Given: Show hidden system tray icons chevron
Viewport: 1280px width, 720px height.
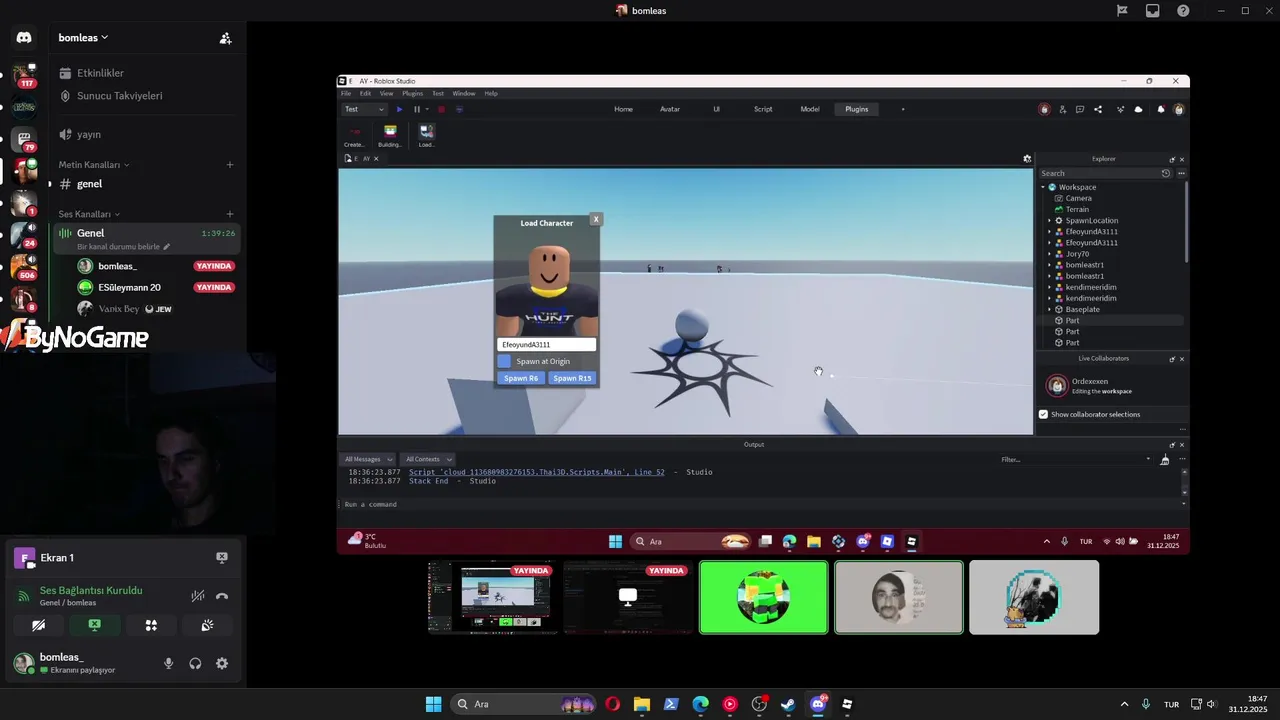Looking at the screenshot, I should pyautogui.click(x=1124, y=704).
